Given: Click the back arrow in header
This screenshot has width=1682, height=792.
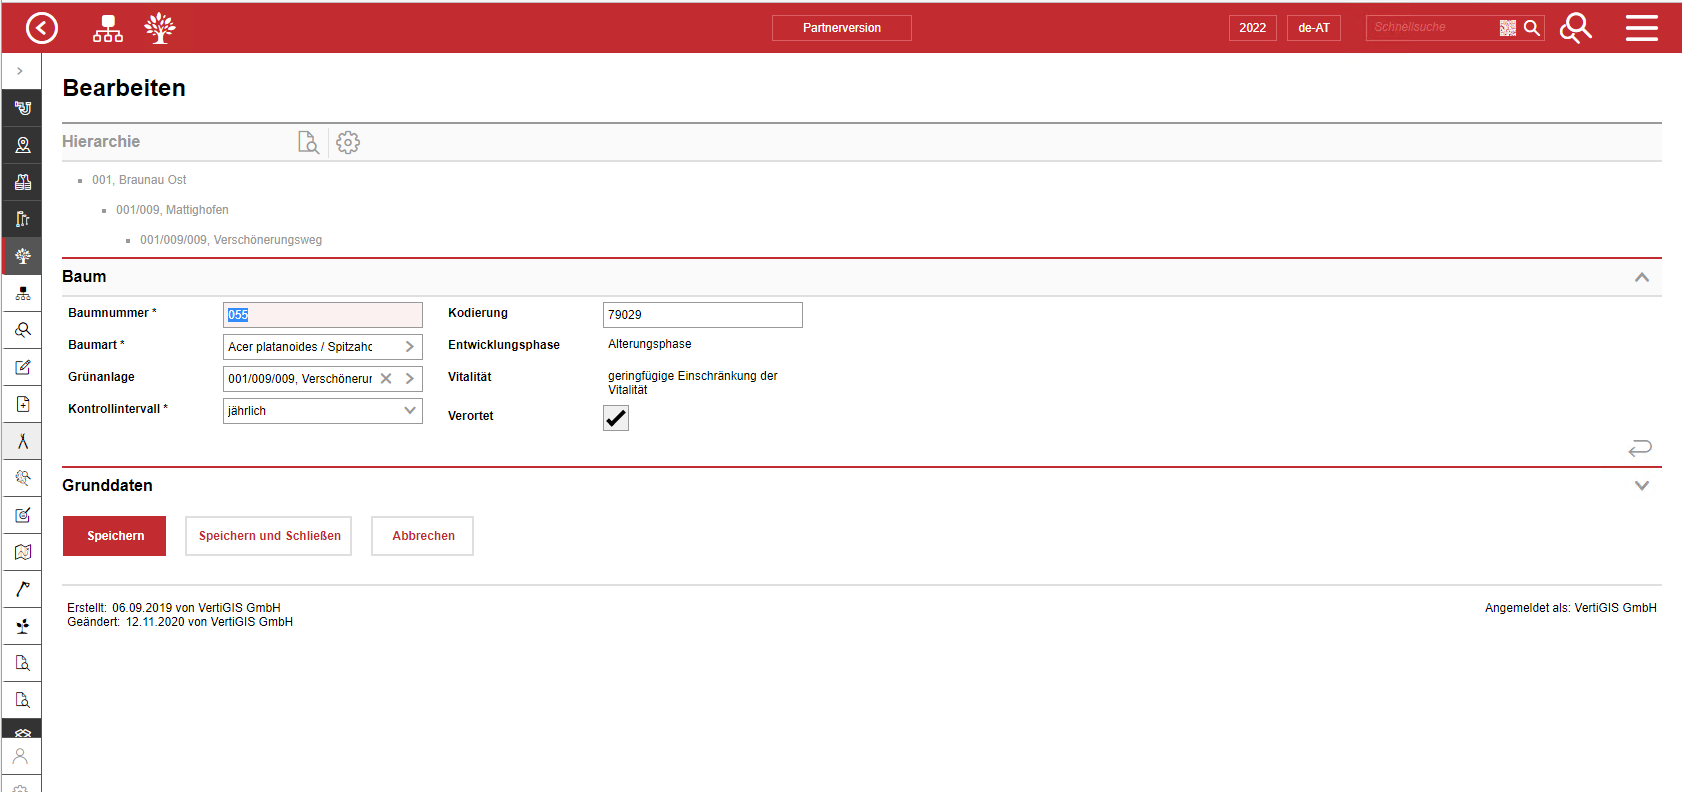Looking at the screenshot, I should tap(42, 28).
